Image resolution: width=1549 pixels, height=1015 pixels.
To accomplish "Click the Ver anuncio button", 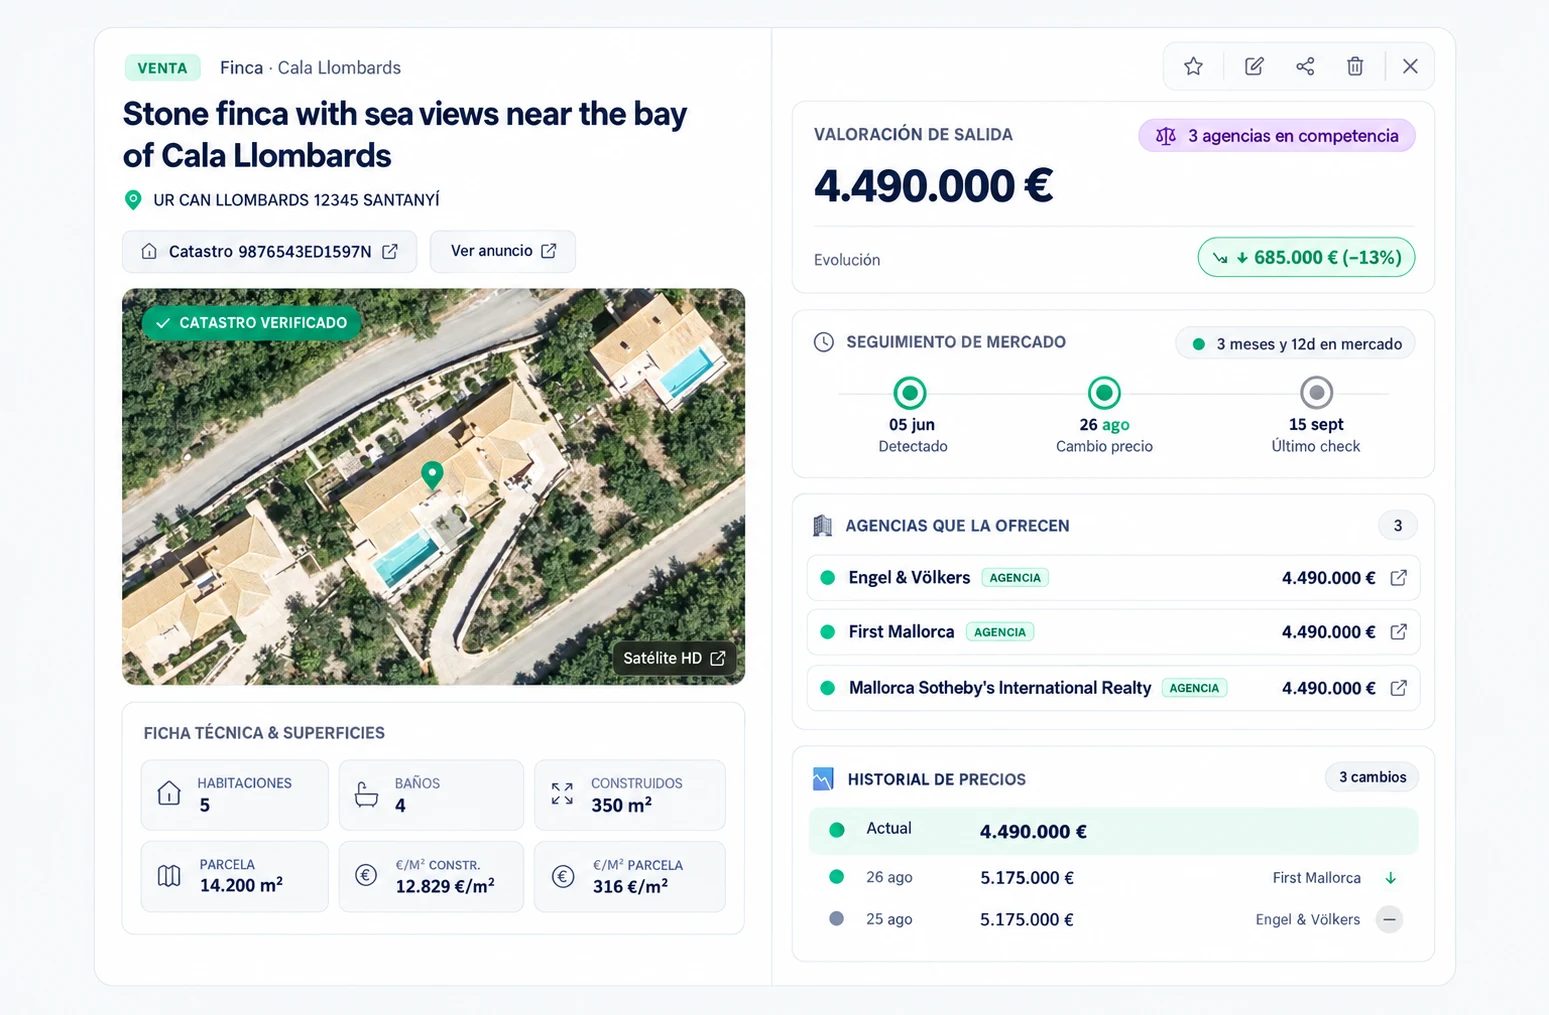I will 503,251.
